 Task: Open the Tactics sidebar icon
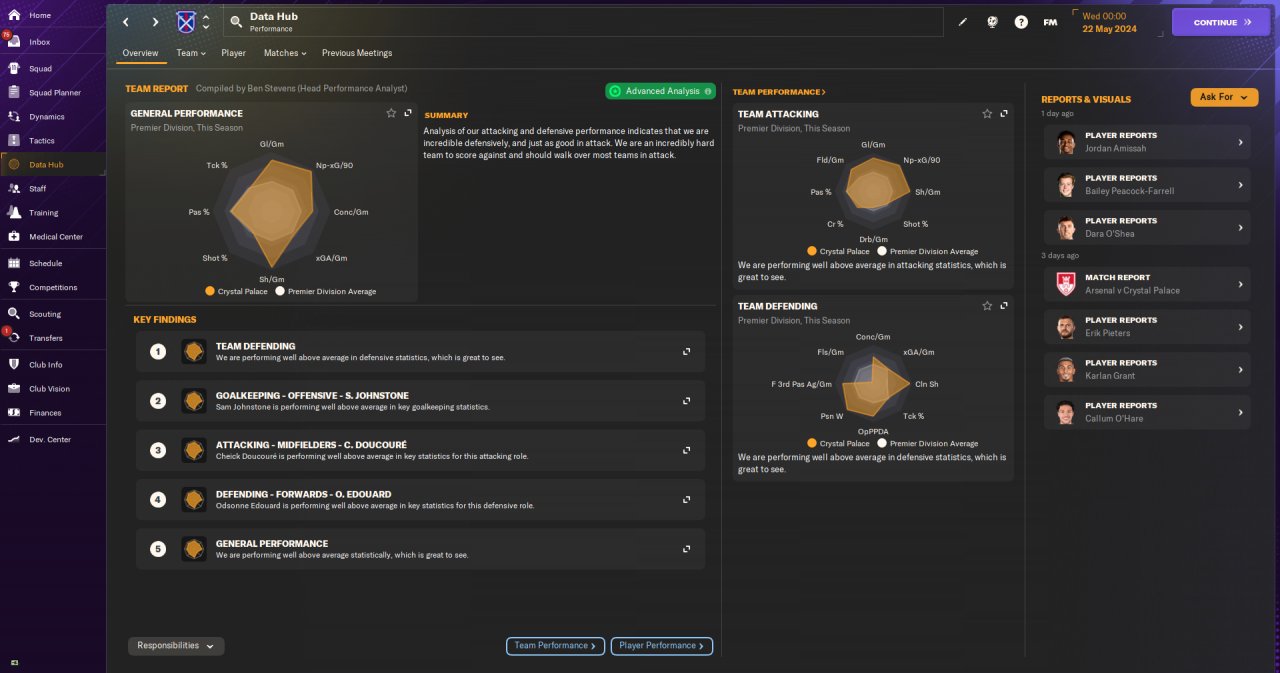tap(14, 140)
